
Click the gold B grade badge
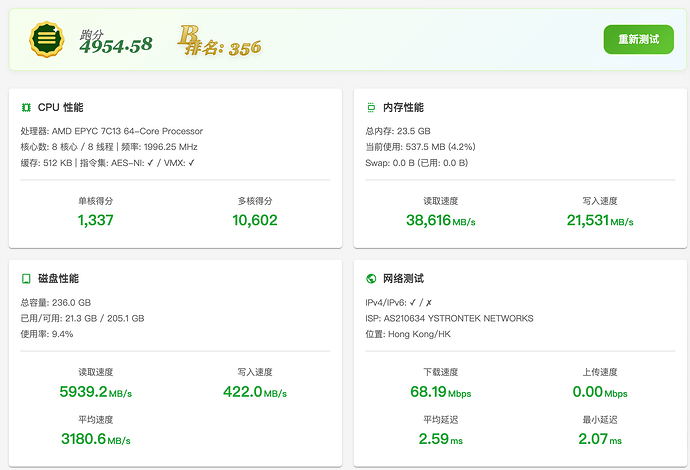(x=188, y=35)
